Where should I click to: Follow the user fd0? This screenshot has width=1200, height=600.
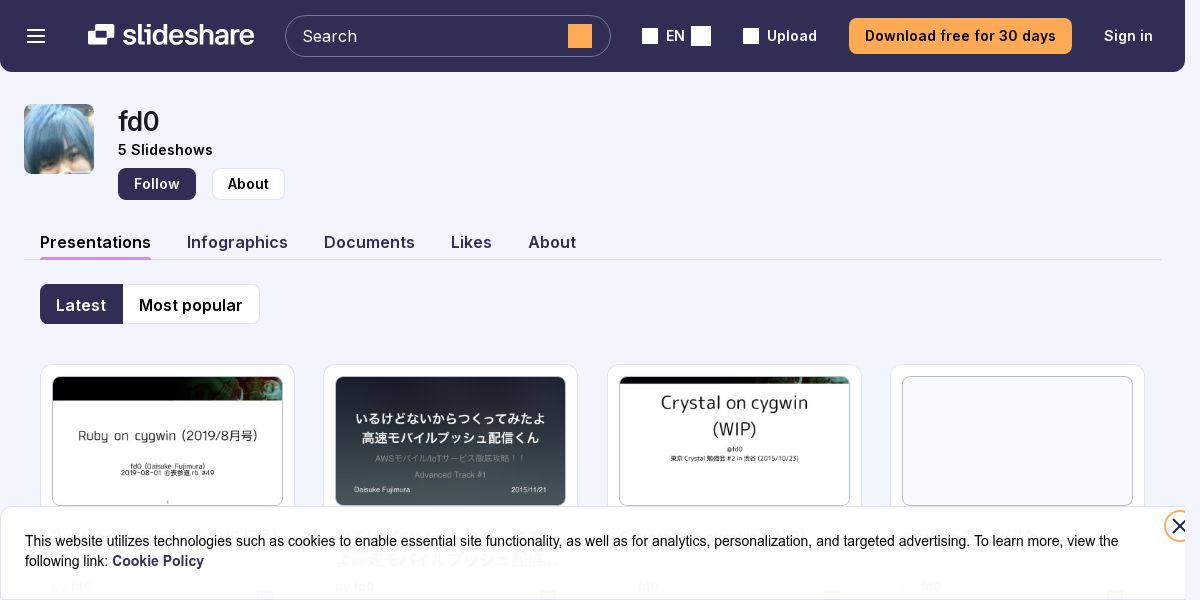click(157, 184)
